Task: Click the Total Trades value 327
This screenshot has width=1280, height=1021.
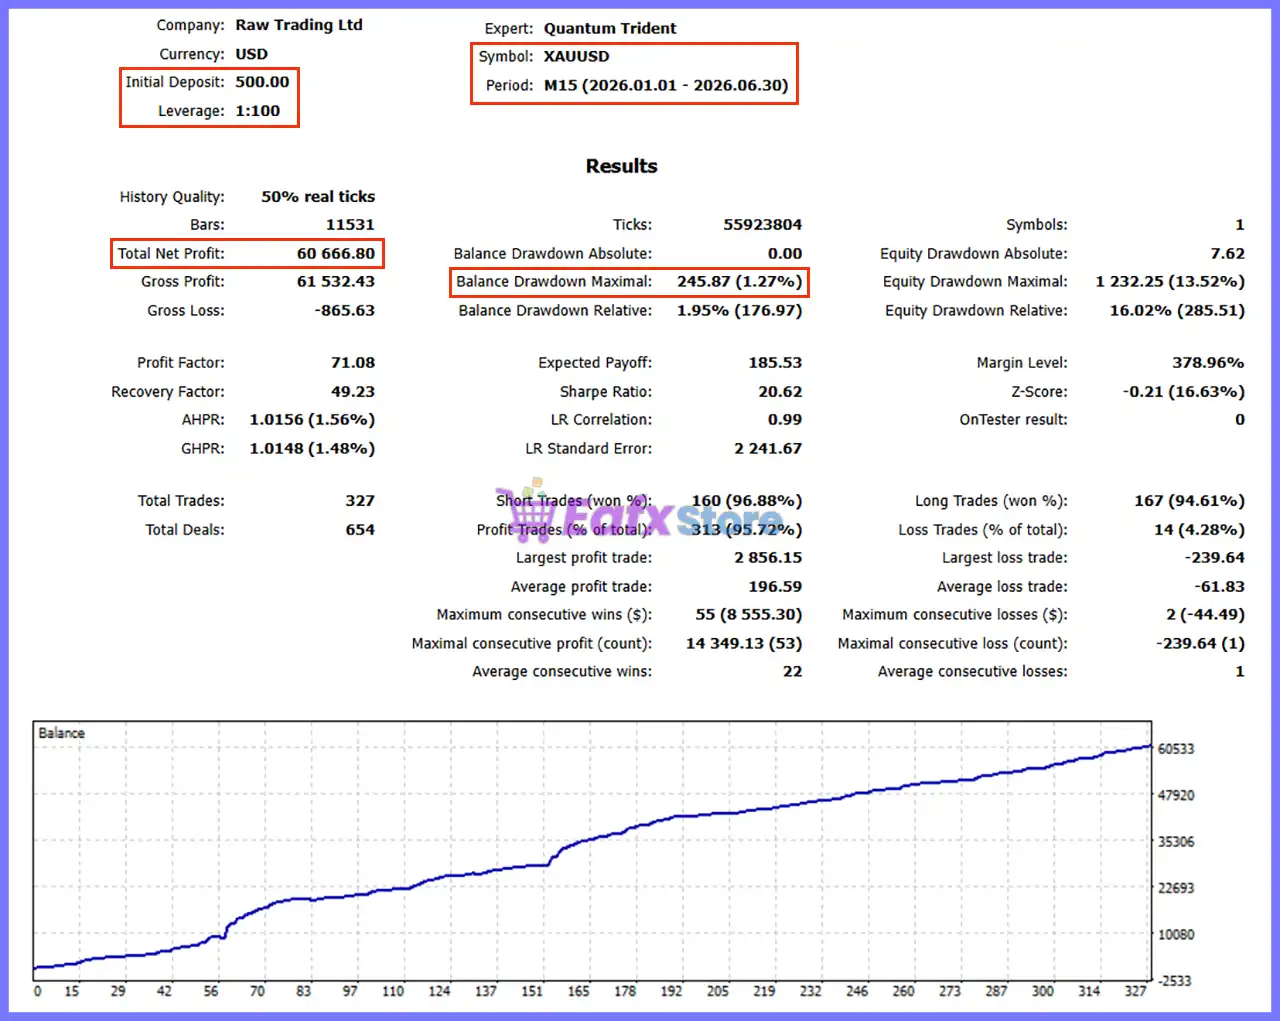Action: 360,501
